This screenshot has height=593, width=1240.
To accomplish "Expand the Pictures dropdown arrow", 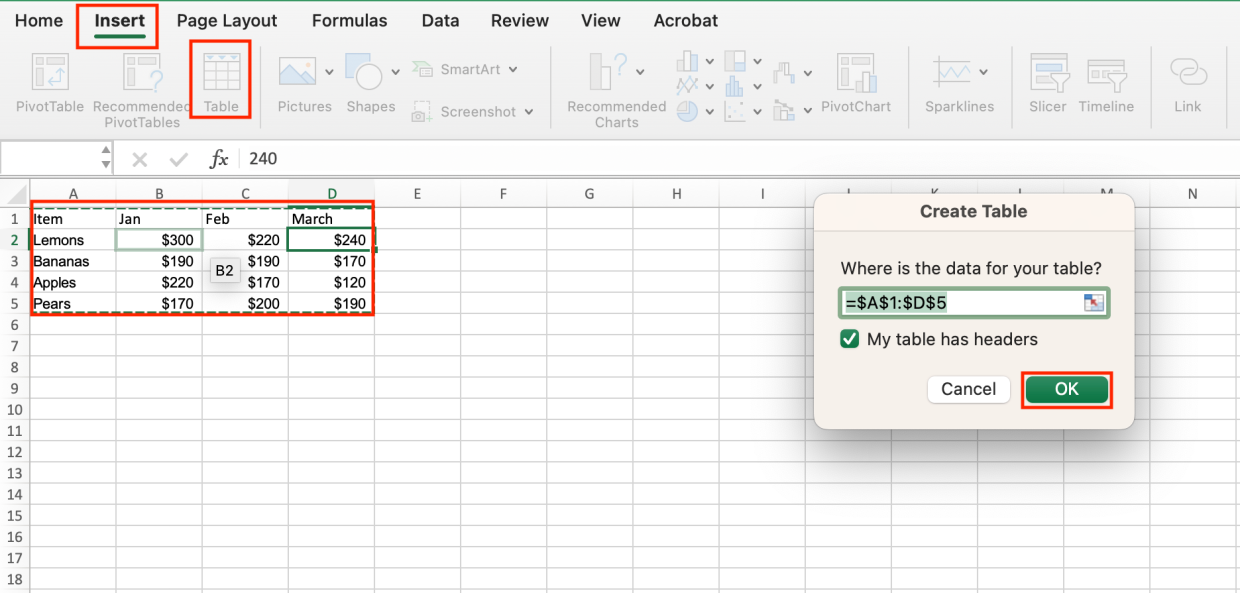I will 329,73.
